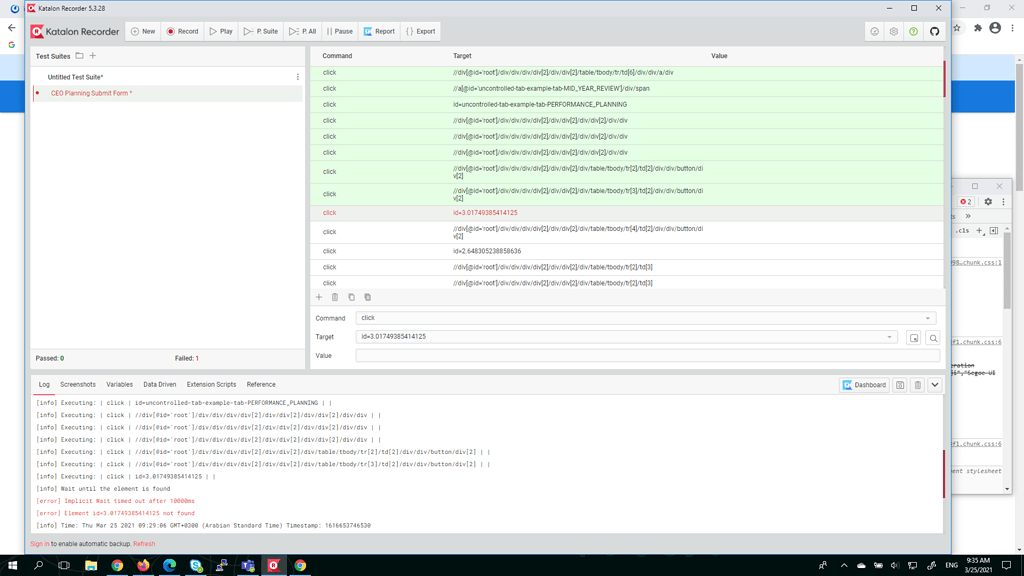Click the Value input field
Image resolution: width=1024 pixels, height=576 pixels.
[647, 356]
